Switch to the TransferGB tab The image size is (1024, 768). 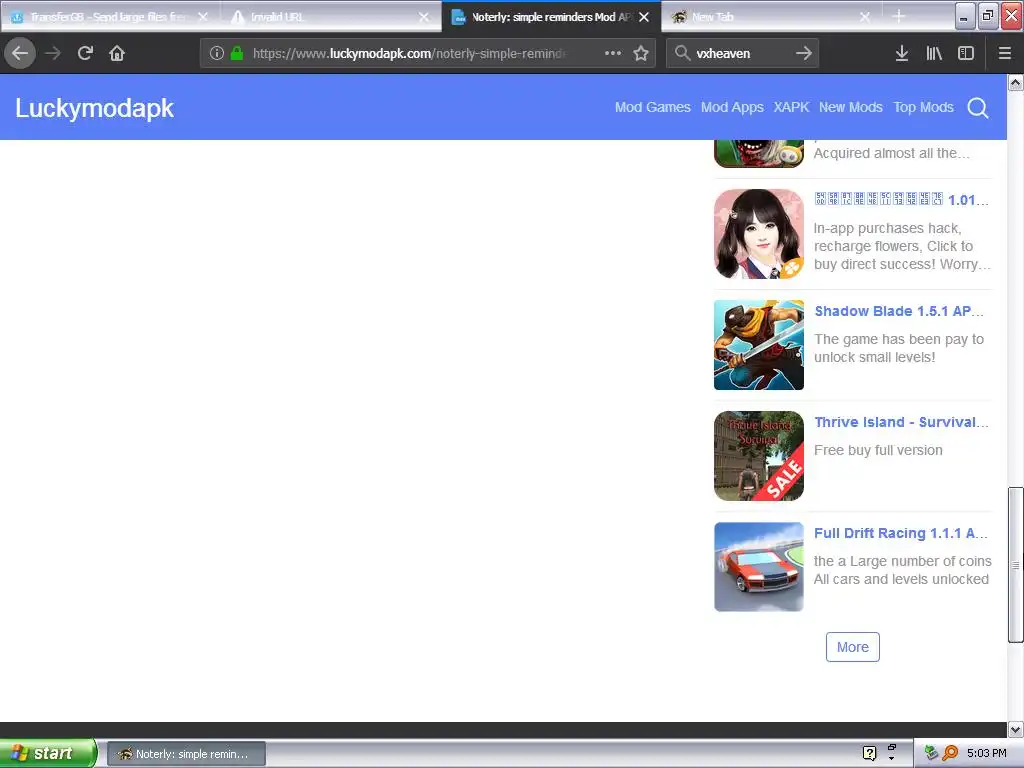tap(109, 17)
